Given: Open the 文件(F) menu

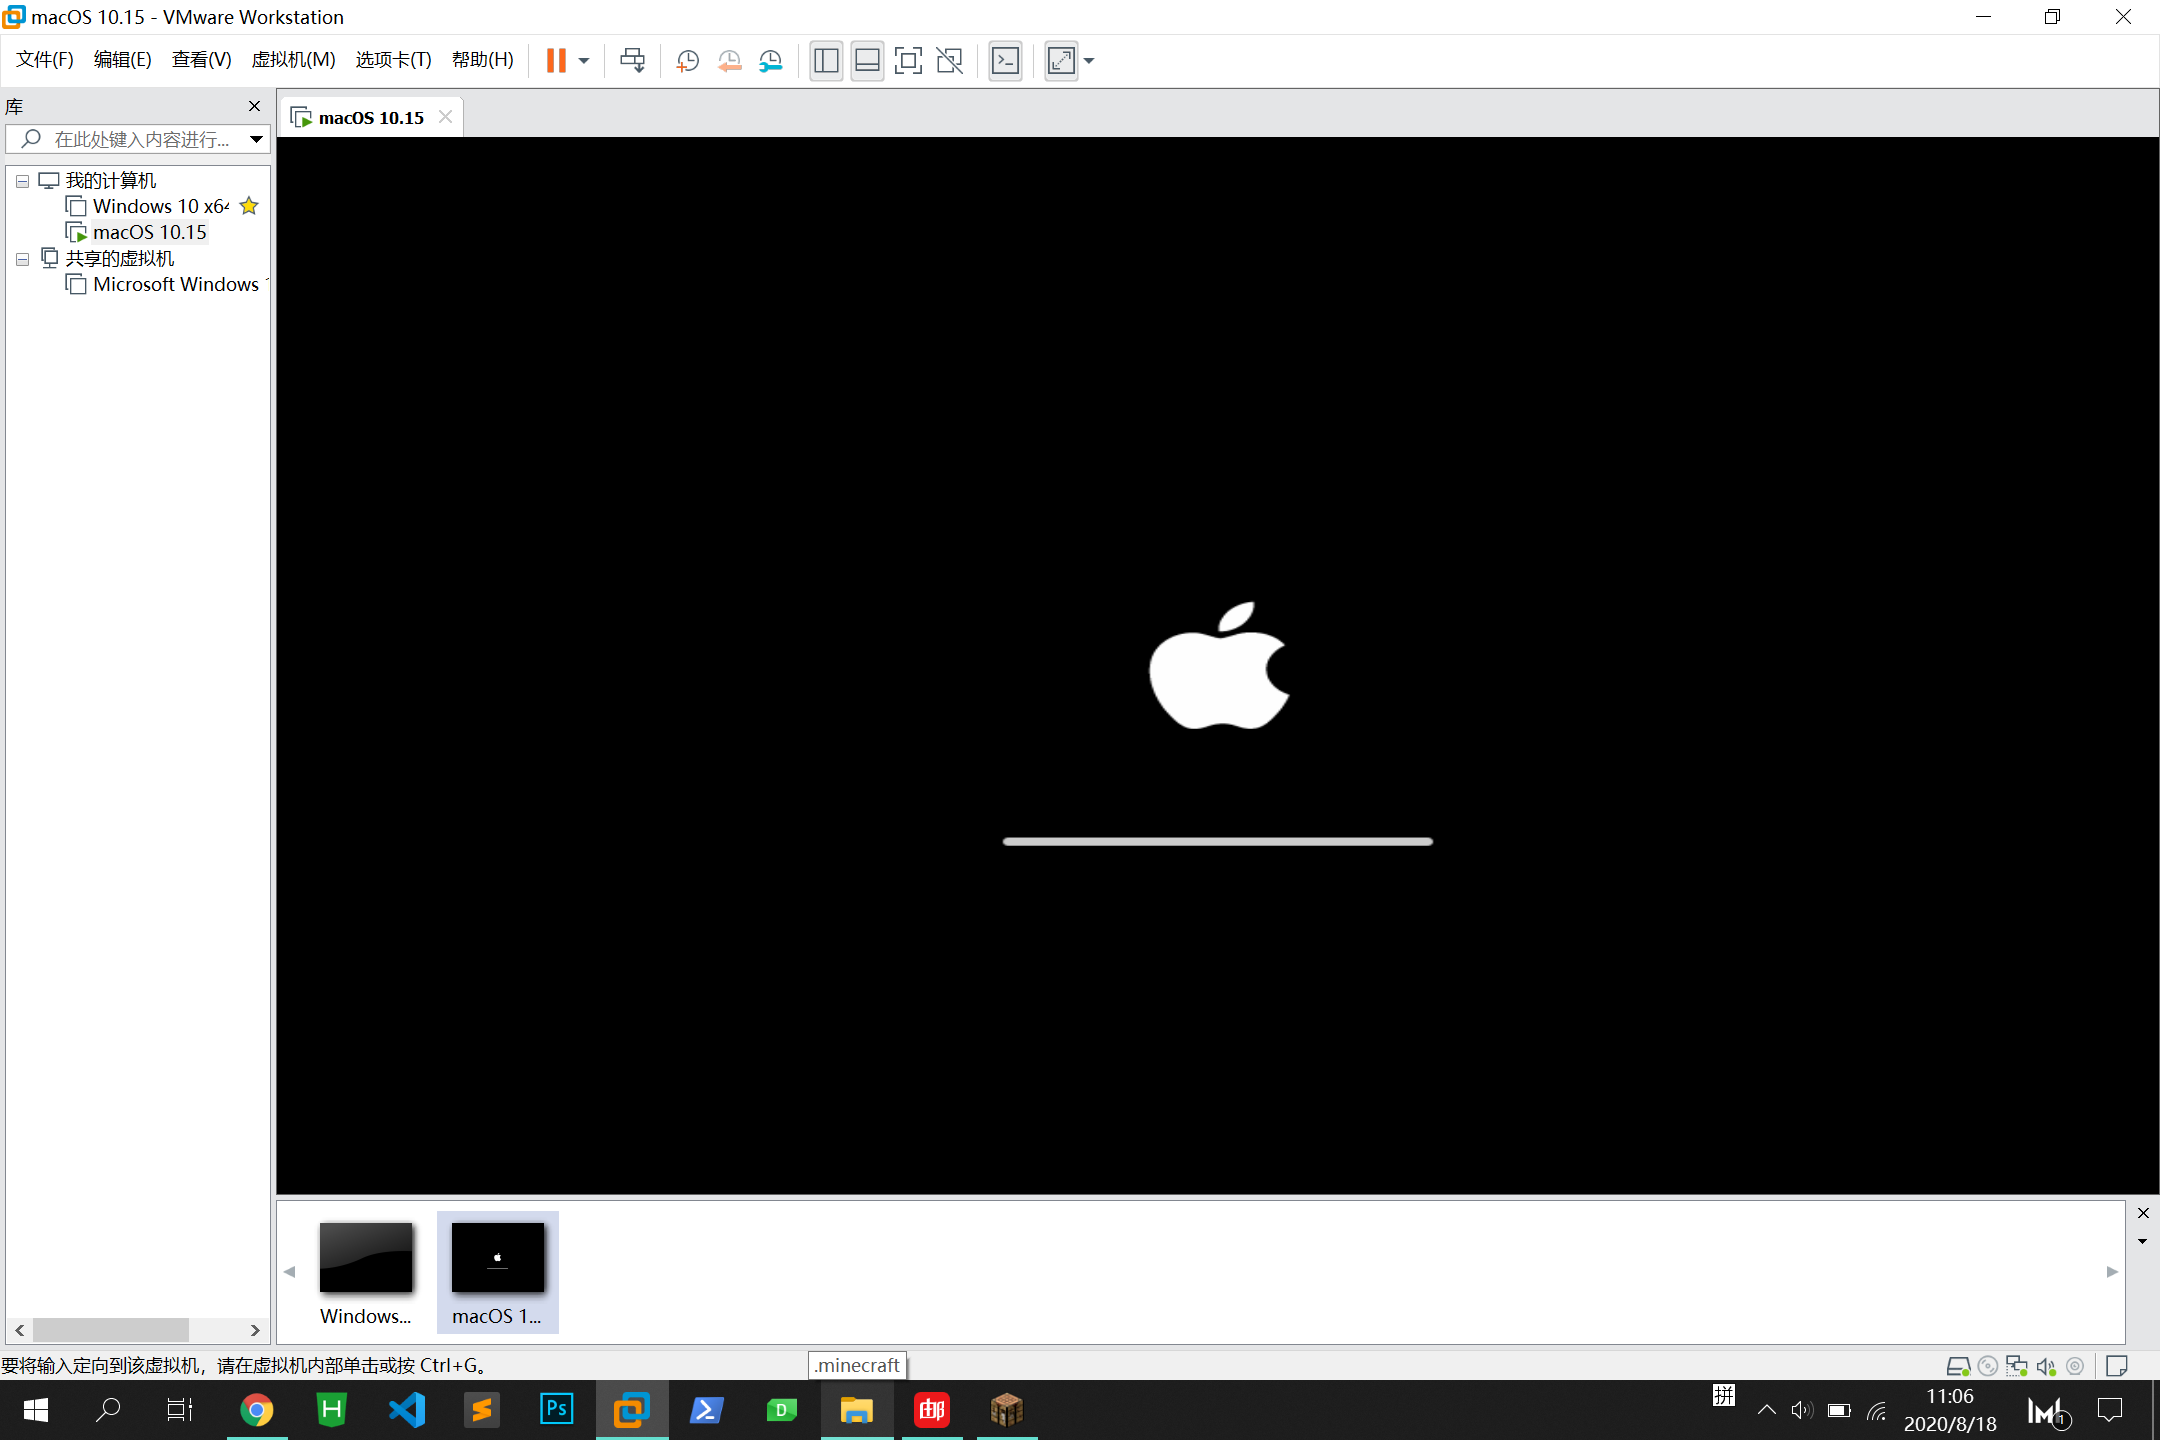Looking at the screenshot, I should pyautogui.click(x=45, y=60).
